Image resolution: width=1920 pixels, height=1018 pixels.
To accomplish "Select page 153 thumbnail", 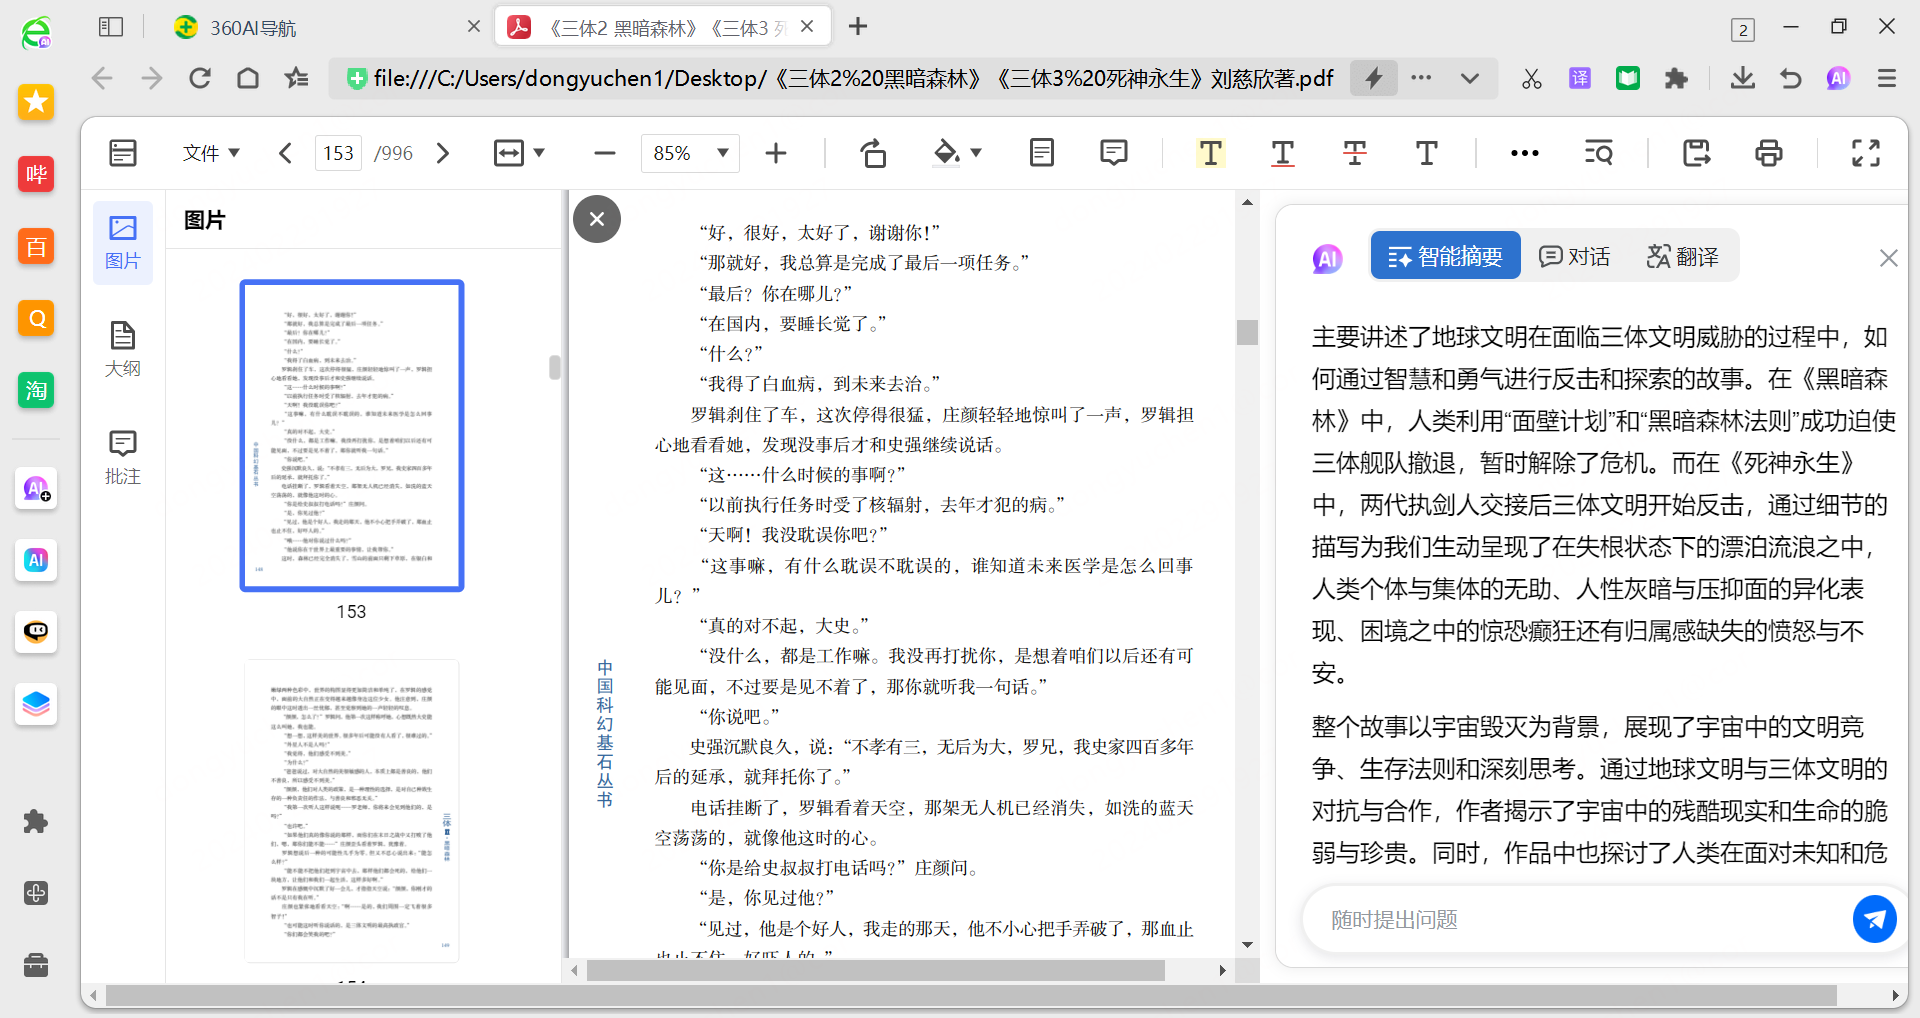I will [352, 436].
